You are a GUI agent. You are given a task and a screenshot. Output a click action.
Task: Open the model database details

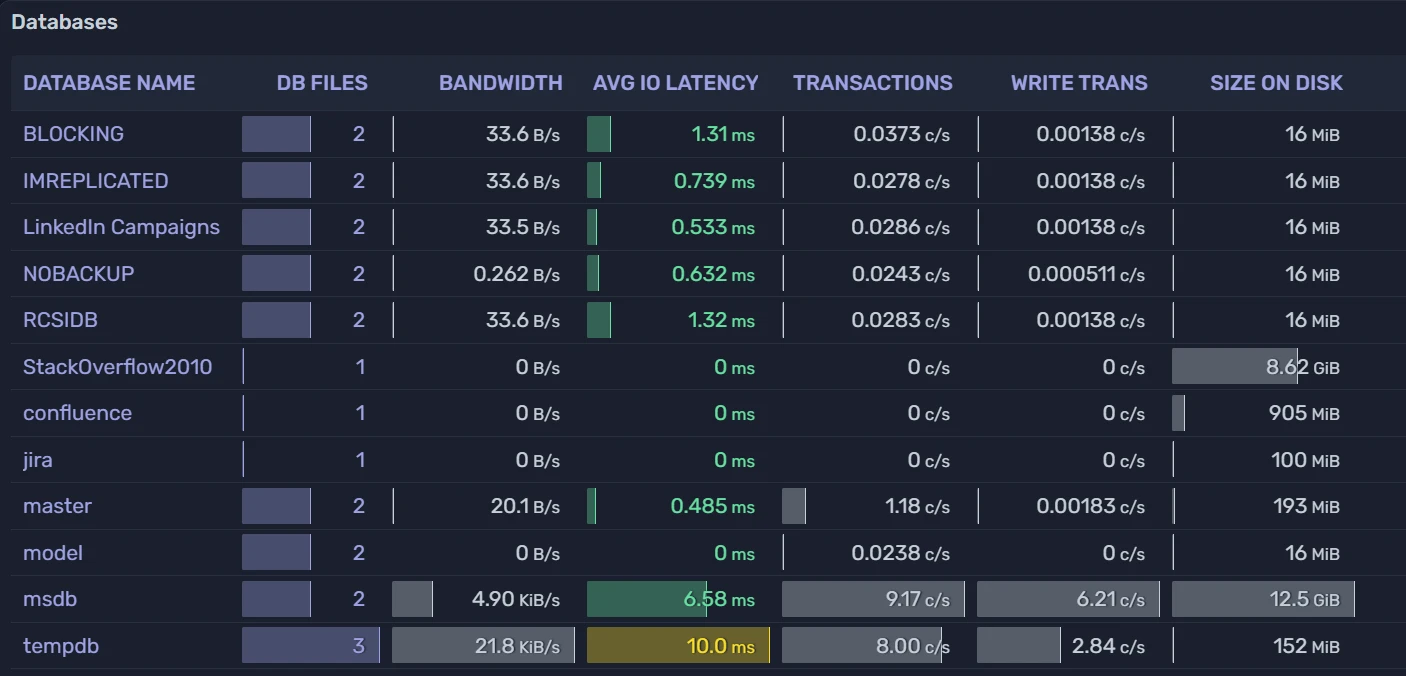coord(52,552)
